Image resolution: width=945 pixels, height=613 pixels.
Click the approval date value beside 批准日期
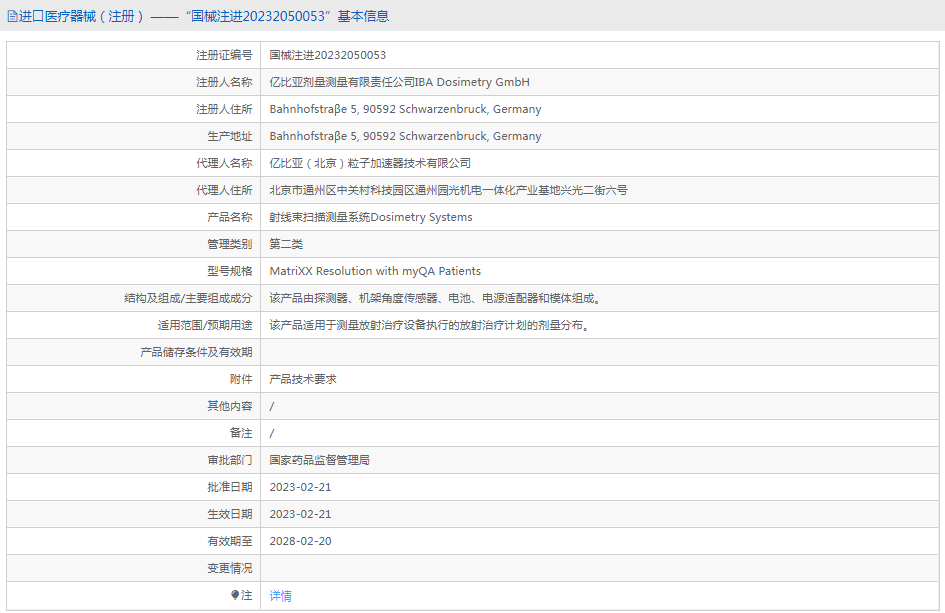(300, 487)
